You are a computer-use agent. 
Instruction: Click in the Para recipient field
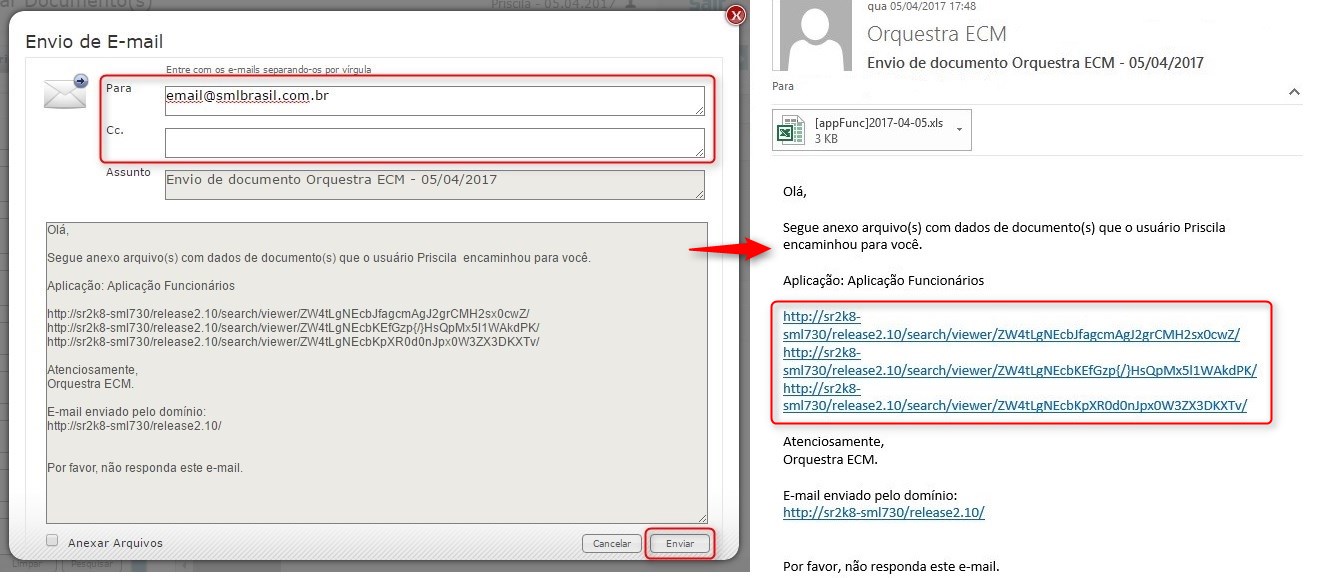pyautogui.click(x=434, y=100)
